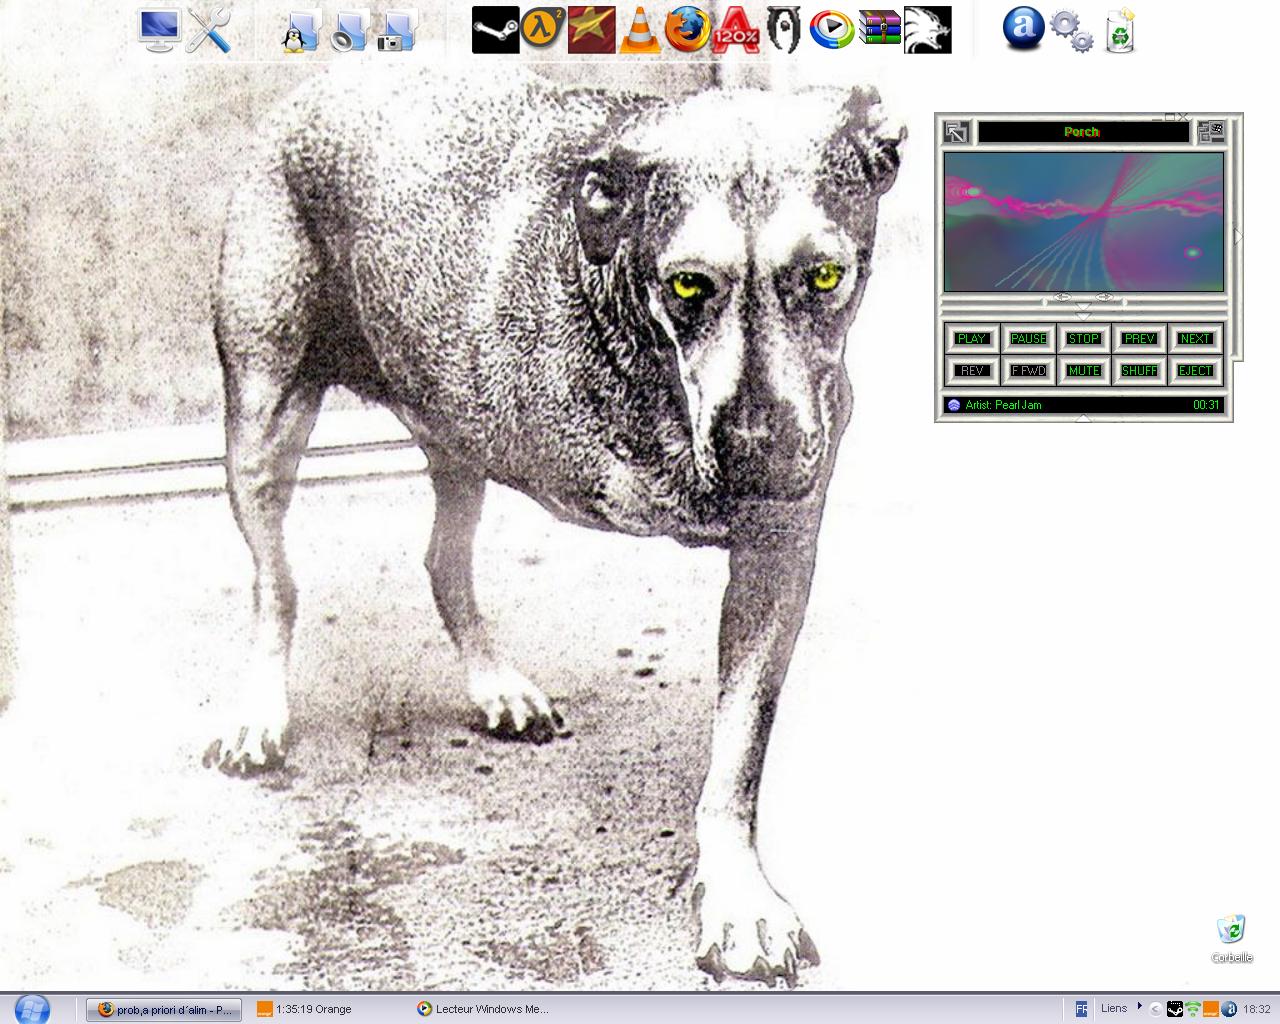Click the Steam icon in system tray
Screen dimensions: 1280x1024
(x=1176, y=1010)
